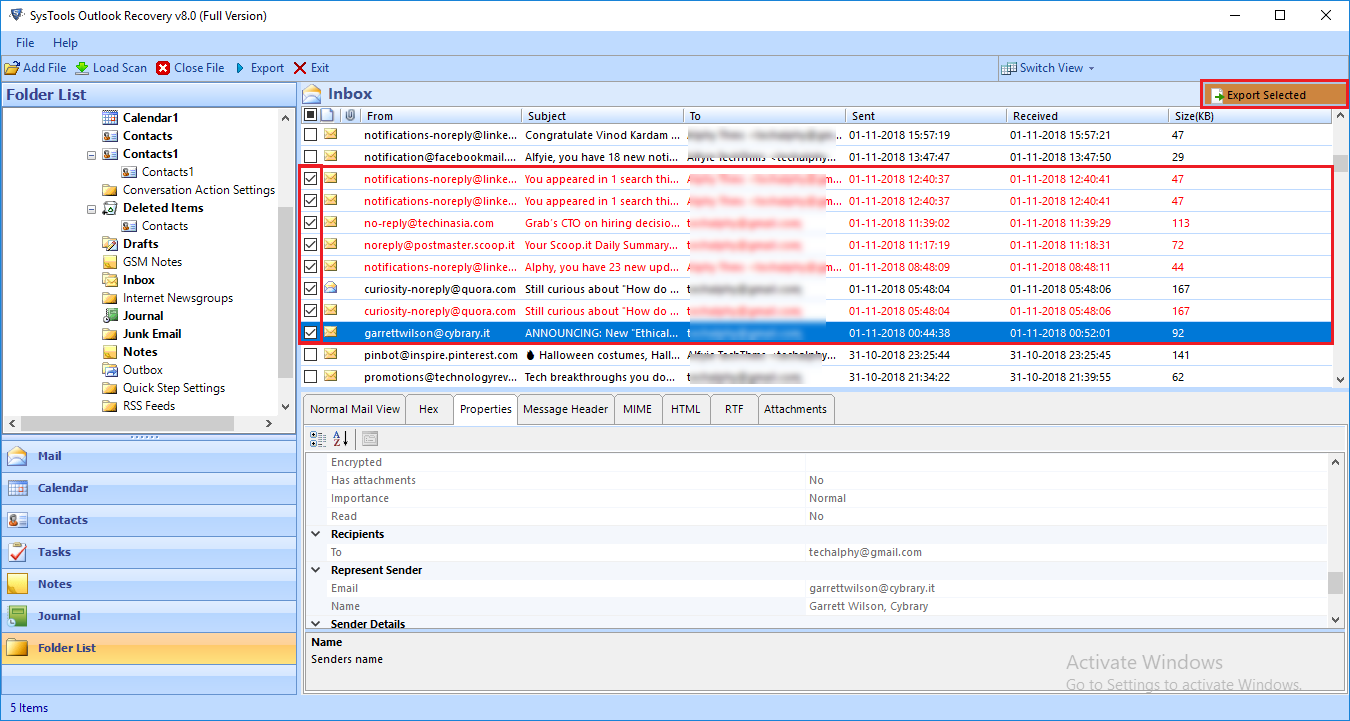The width and height of the screenshot is (1350, 721).
Task: Check the Halloween costumes email from pinbot
Action: 310,354
